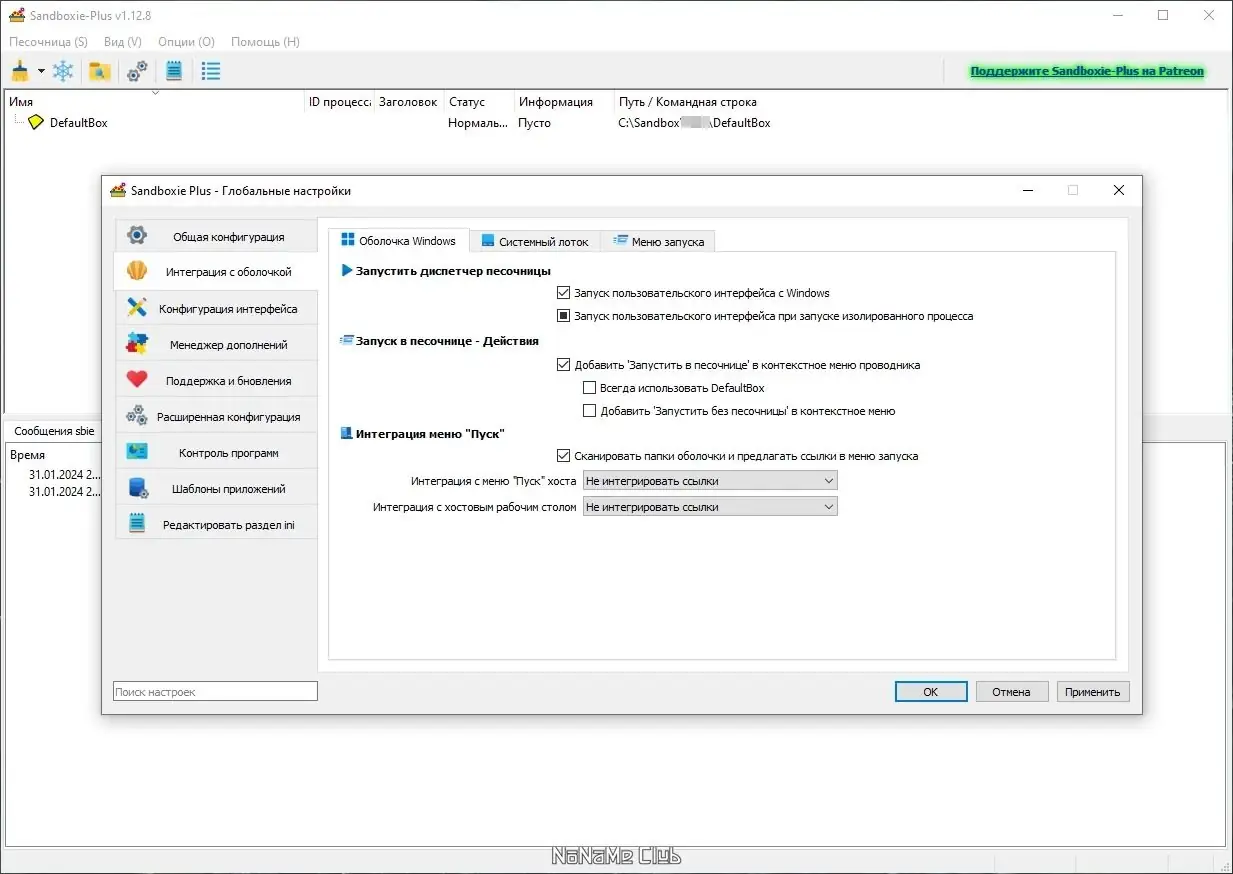
Task: Click C:\Sandbox path cell of DefaultBox
Action: click(x=694, y=122)
